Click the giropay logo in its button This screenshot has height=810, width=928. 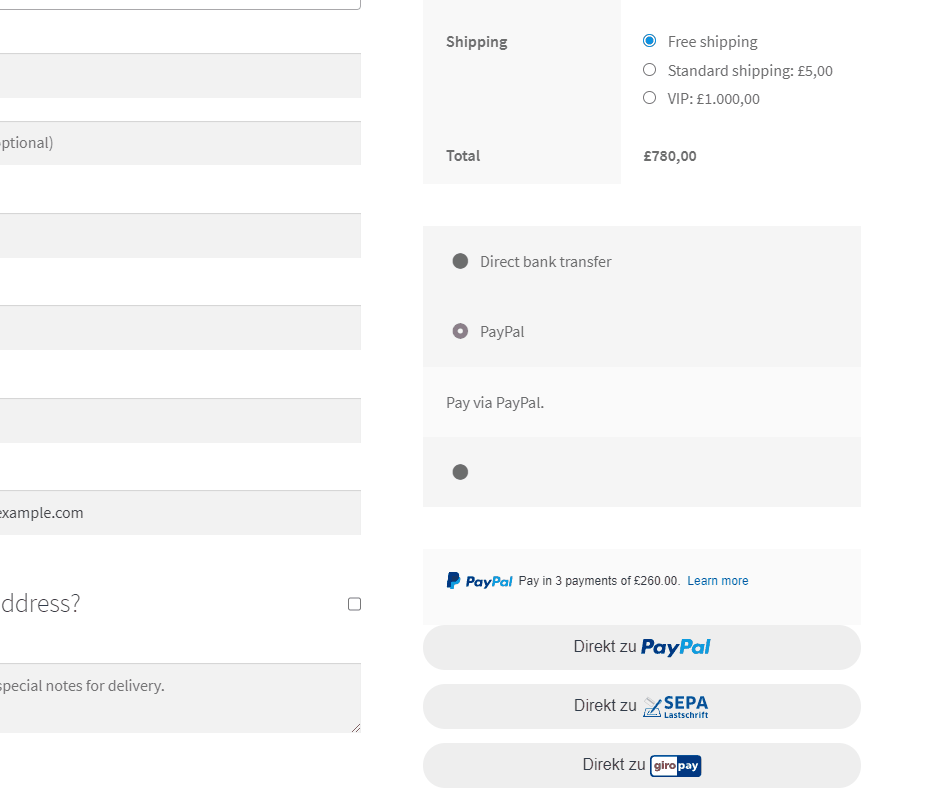coord(675,765)
